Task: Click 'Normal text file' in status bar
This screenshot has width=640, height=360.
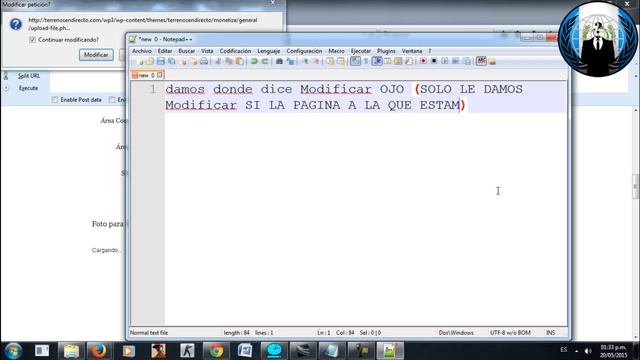Action: 149,333
